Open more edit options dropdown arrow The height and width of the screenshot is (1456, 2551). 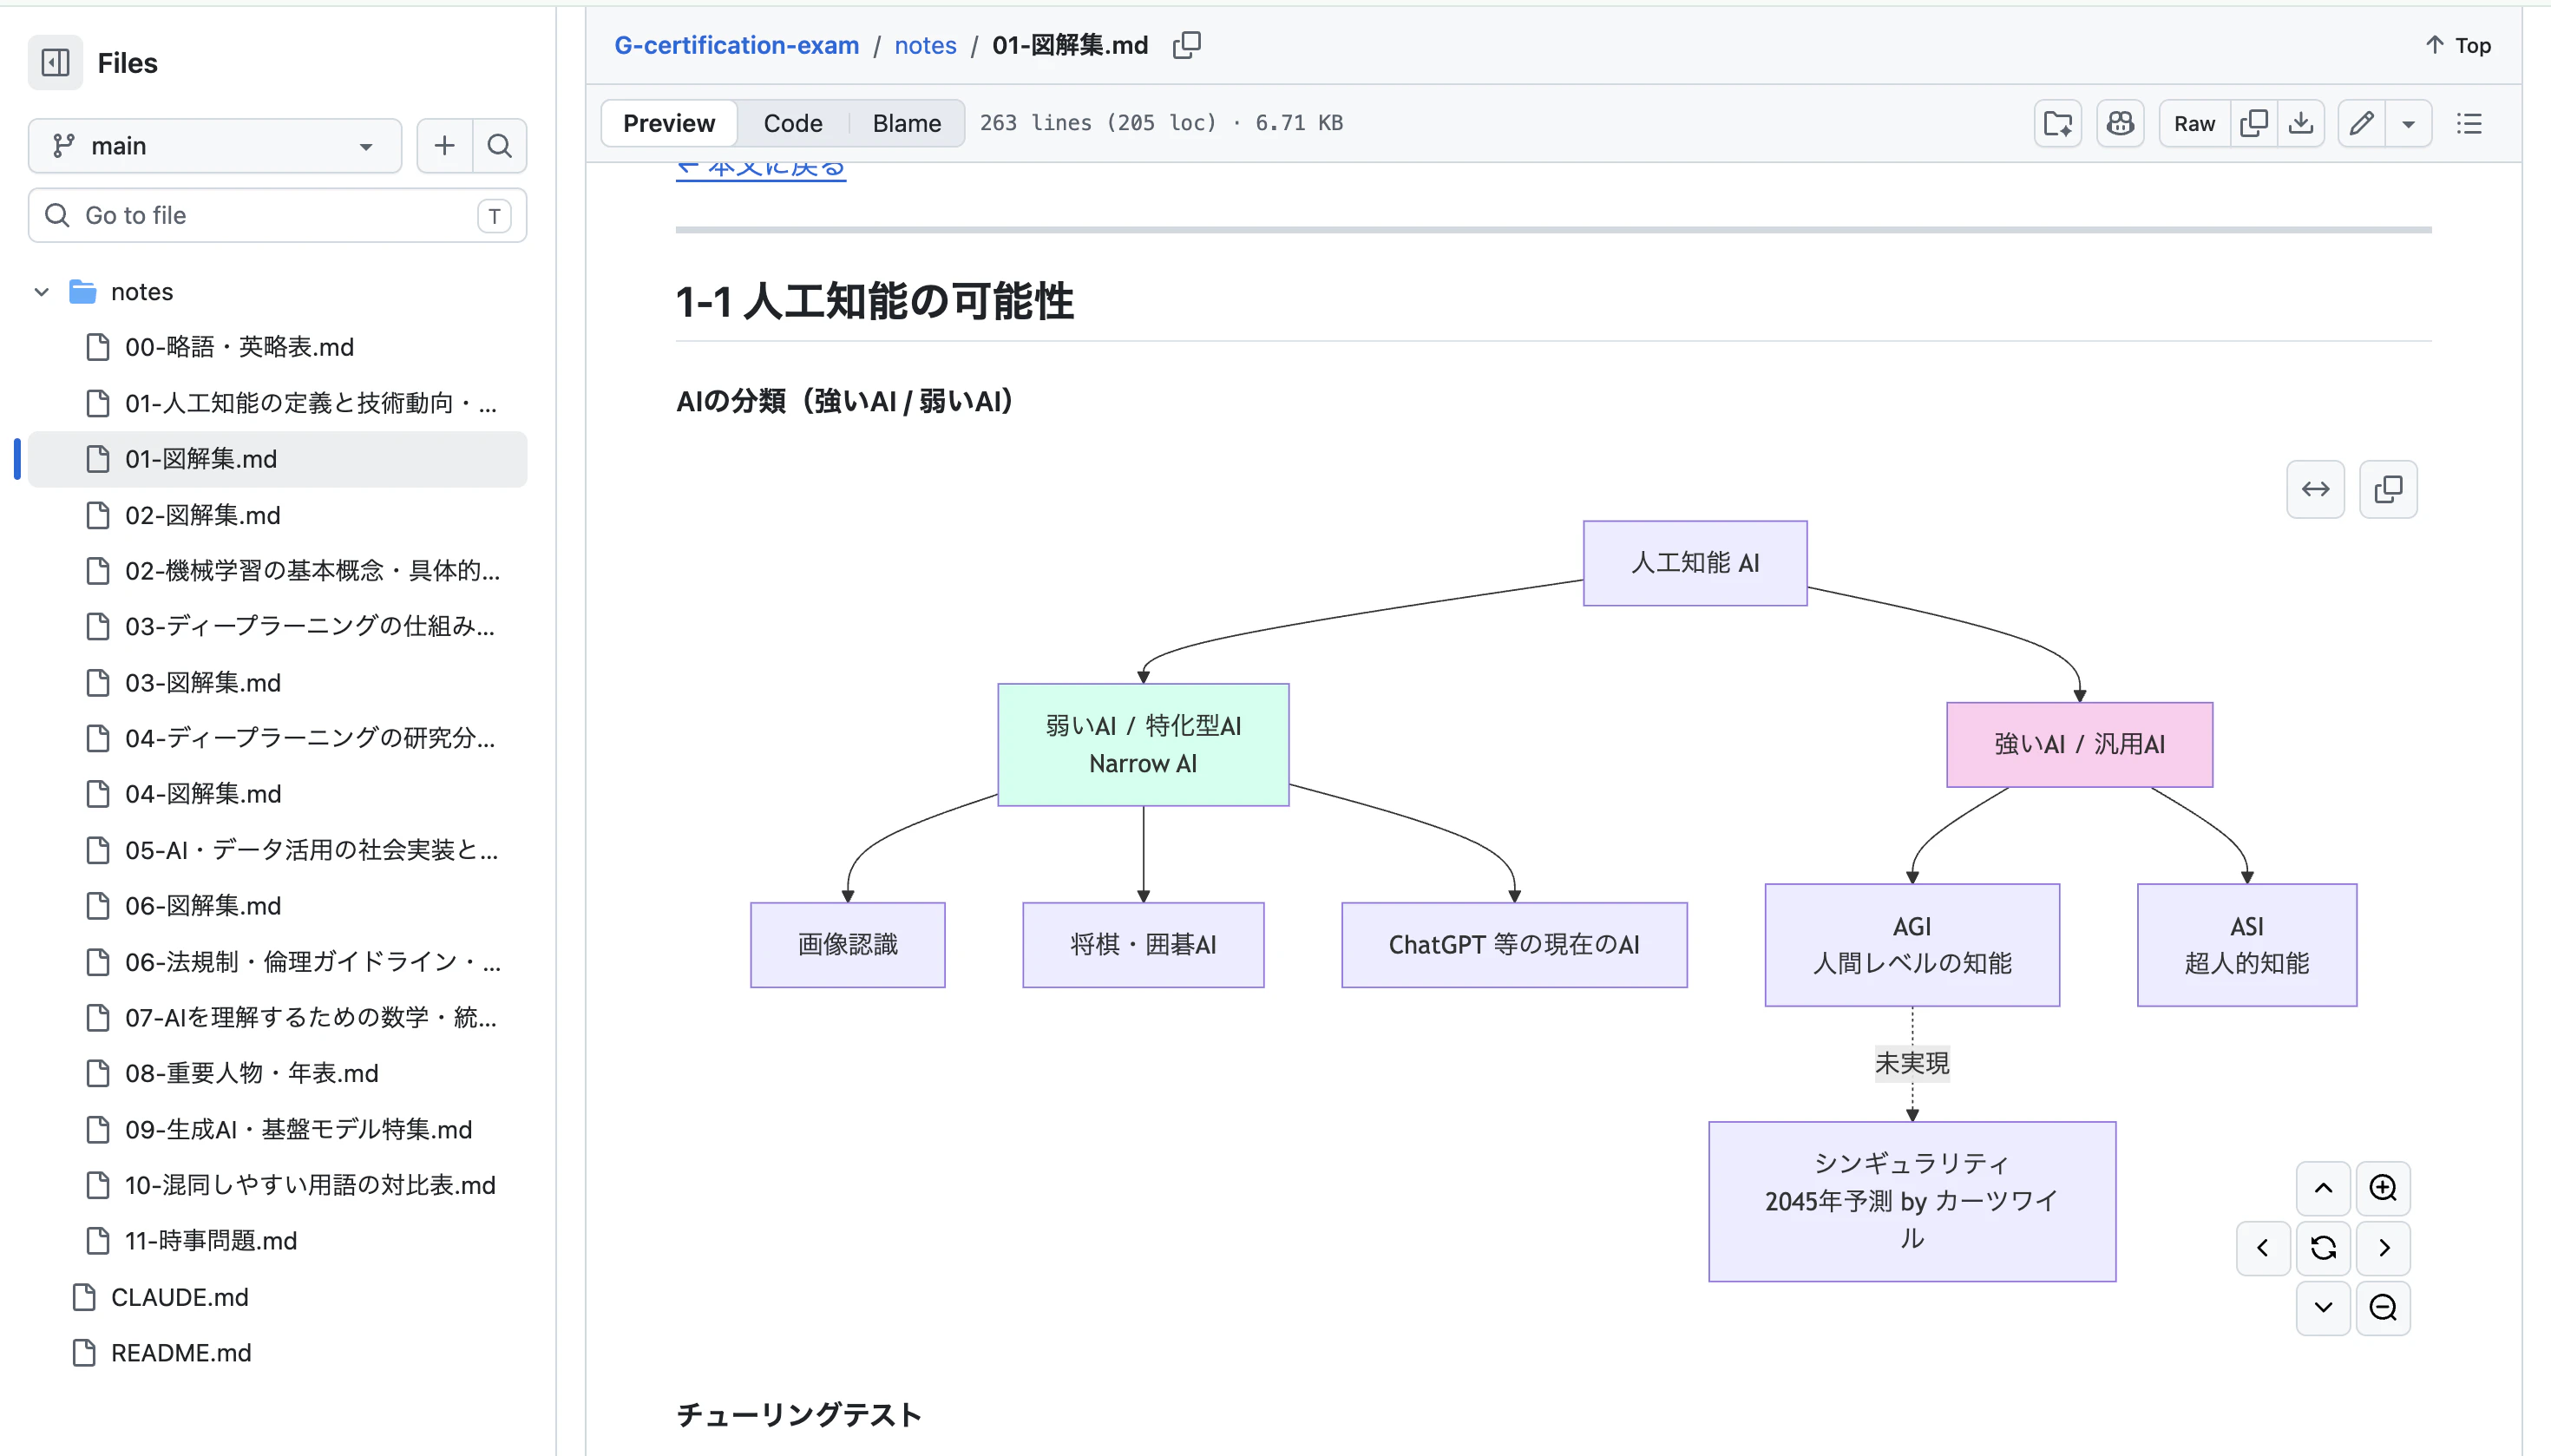coord(2409,123)
